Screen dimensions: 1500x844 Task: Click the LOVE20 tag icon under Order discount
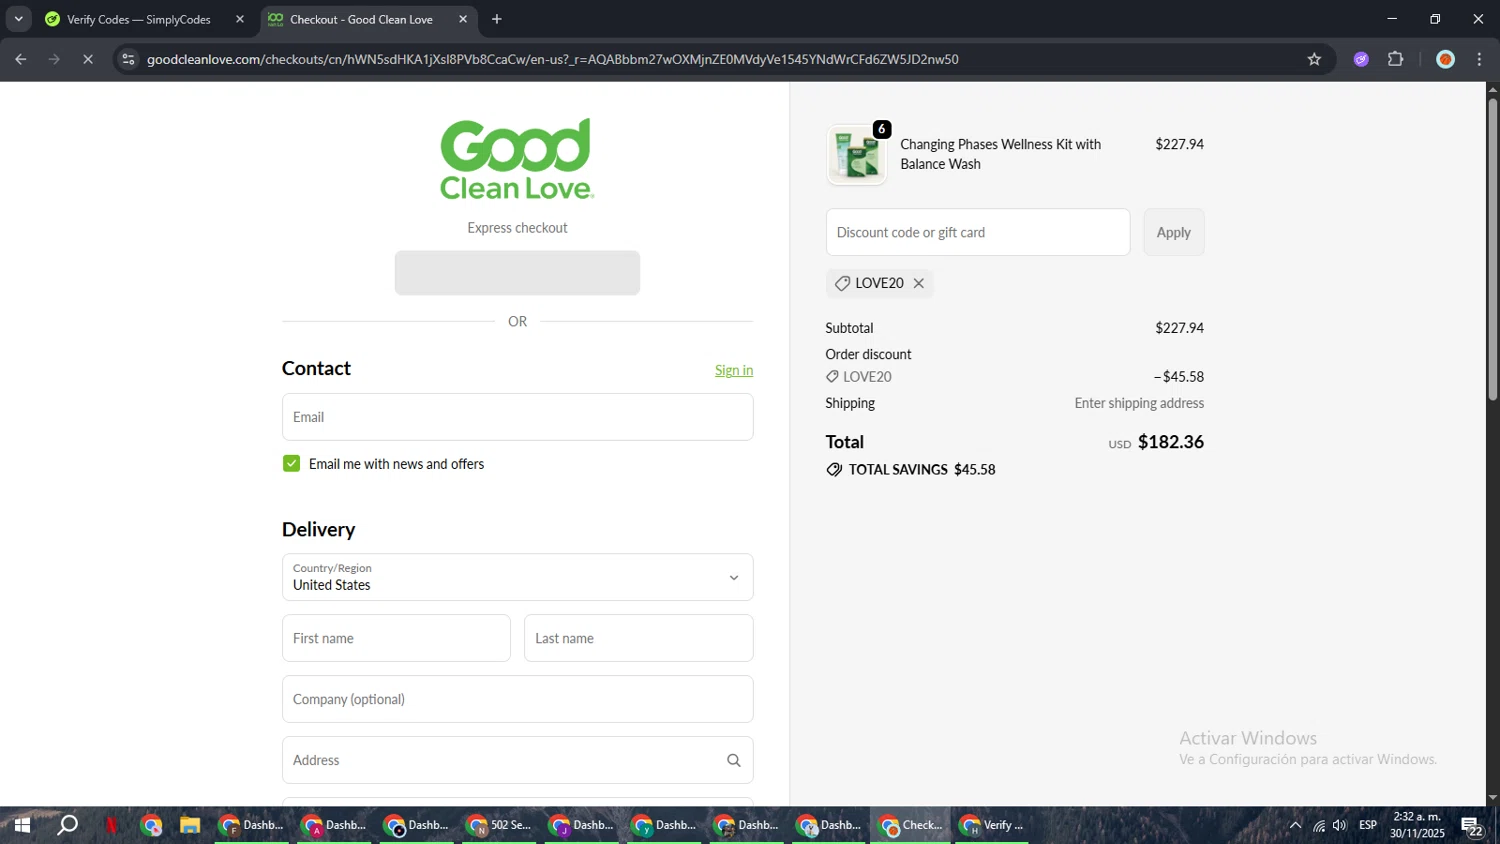[832, 377]
